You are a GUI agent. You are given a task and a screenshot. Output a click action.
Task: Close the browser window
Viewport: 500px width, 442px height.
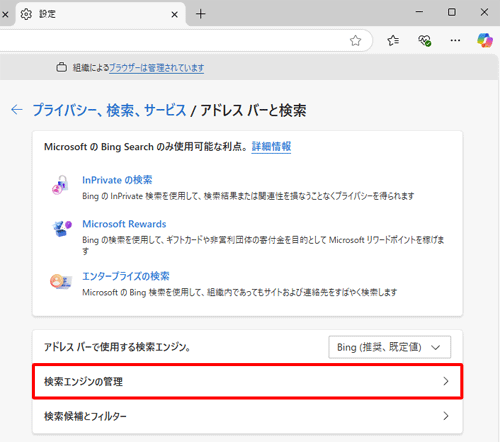pyautogui.click(x=484, y=12)
